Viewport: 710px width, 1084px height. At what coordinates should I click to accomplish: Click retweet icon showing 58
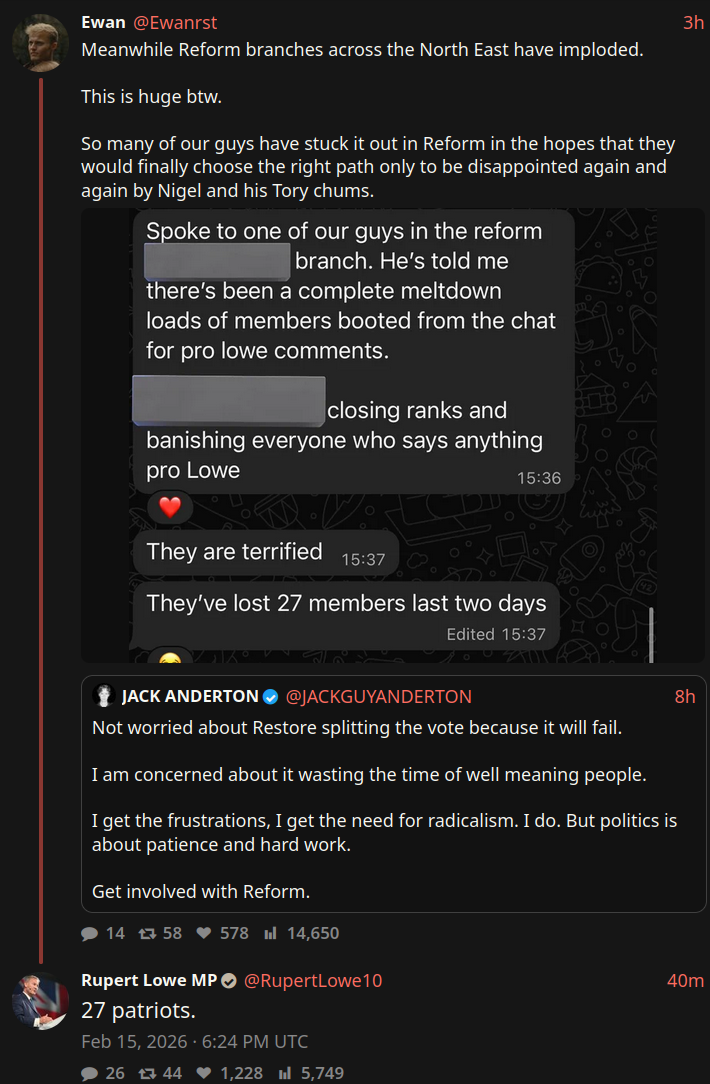coord(147,933)
